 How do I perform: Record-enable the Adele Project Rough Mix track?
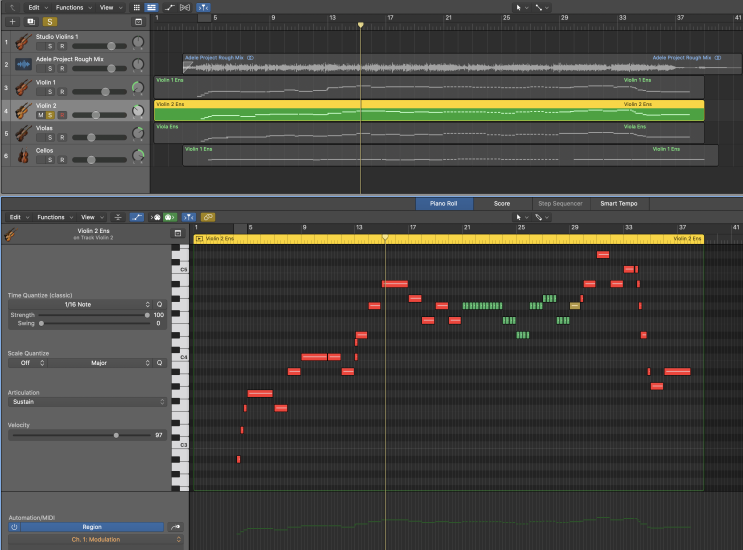(62, 69)
